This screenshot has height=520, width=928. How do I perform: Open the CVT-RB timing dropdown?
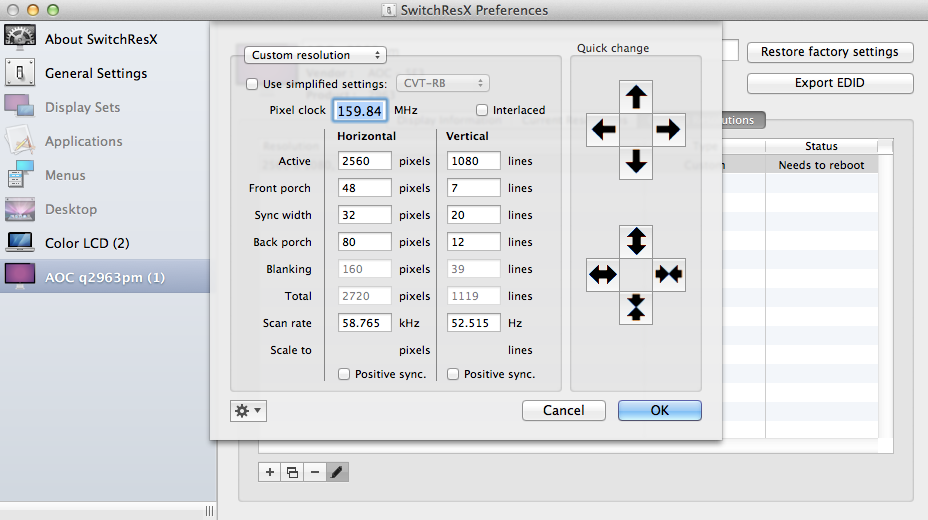443,83
